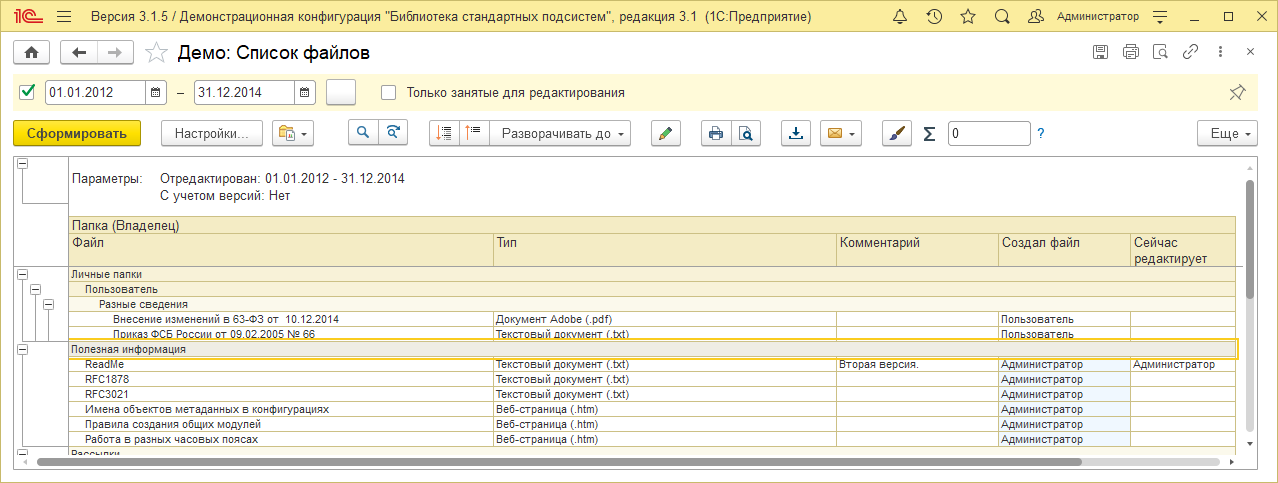Pin the quick settings panel
Screen dimensions: 1278x483
point(1237,92)
